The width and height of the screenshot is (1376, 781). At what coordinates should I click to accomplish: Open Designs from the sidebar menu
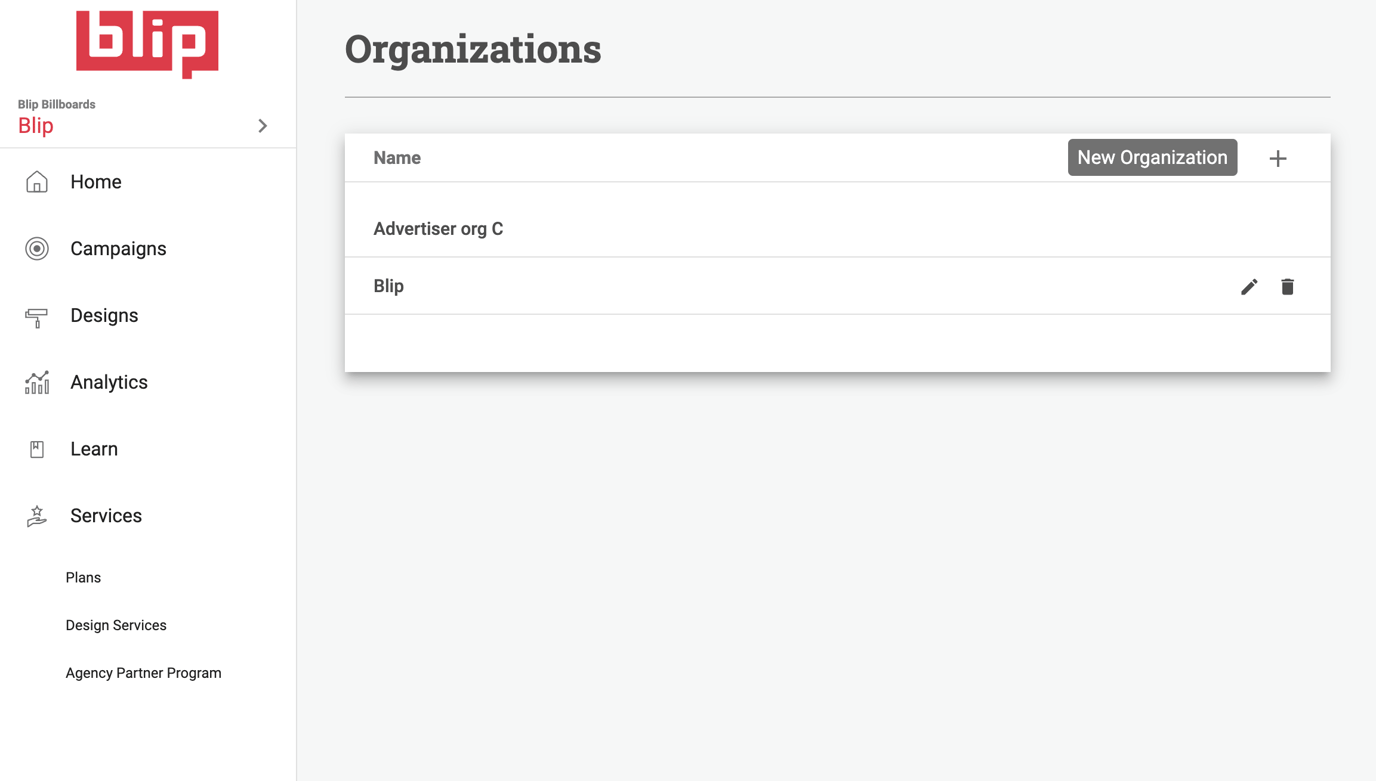pyautogui.click(x=103, y=315)
